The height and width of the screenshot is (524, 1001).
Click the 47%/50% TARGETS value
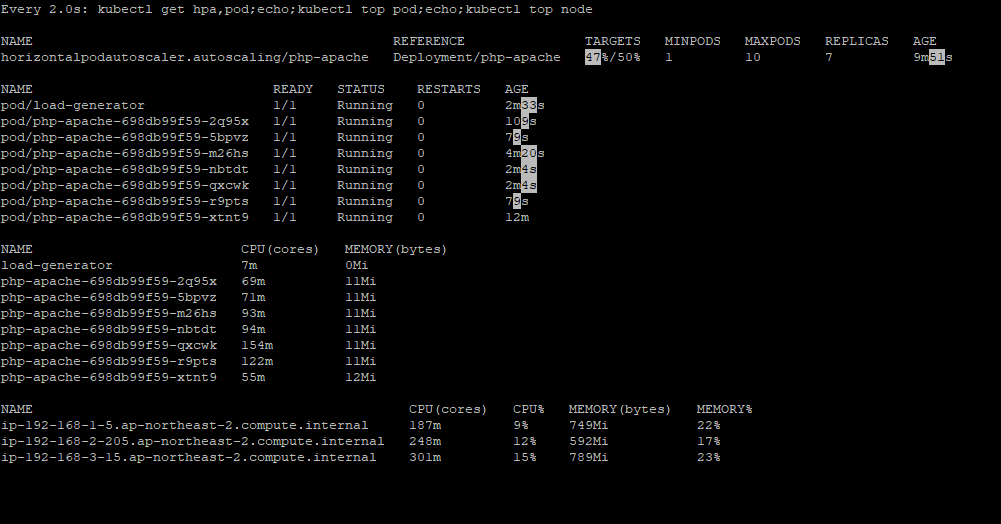613,57
